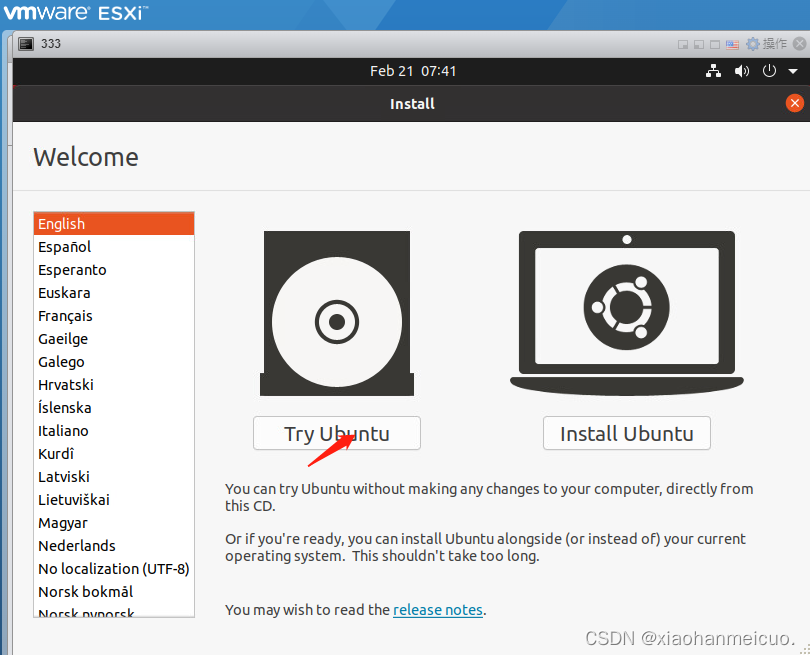Select English in the language list

[x=114, y=224]
